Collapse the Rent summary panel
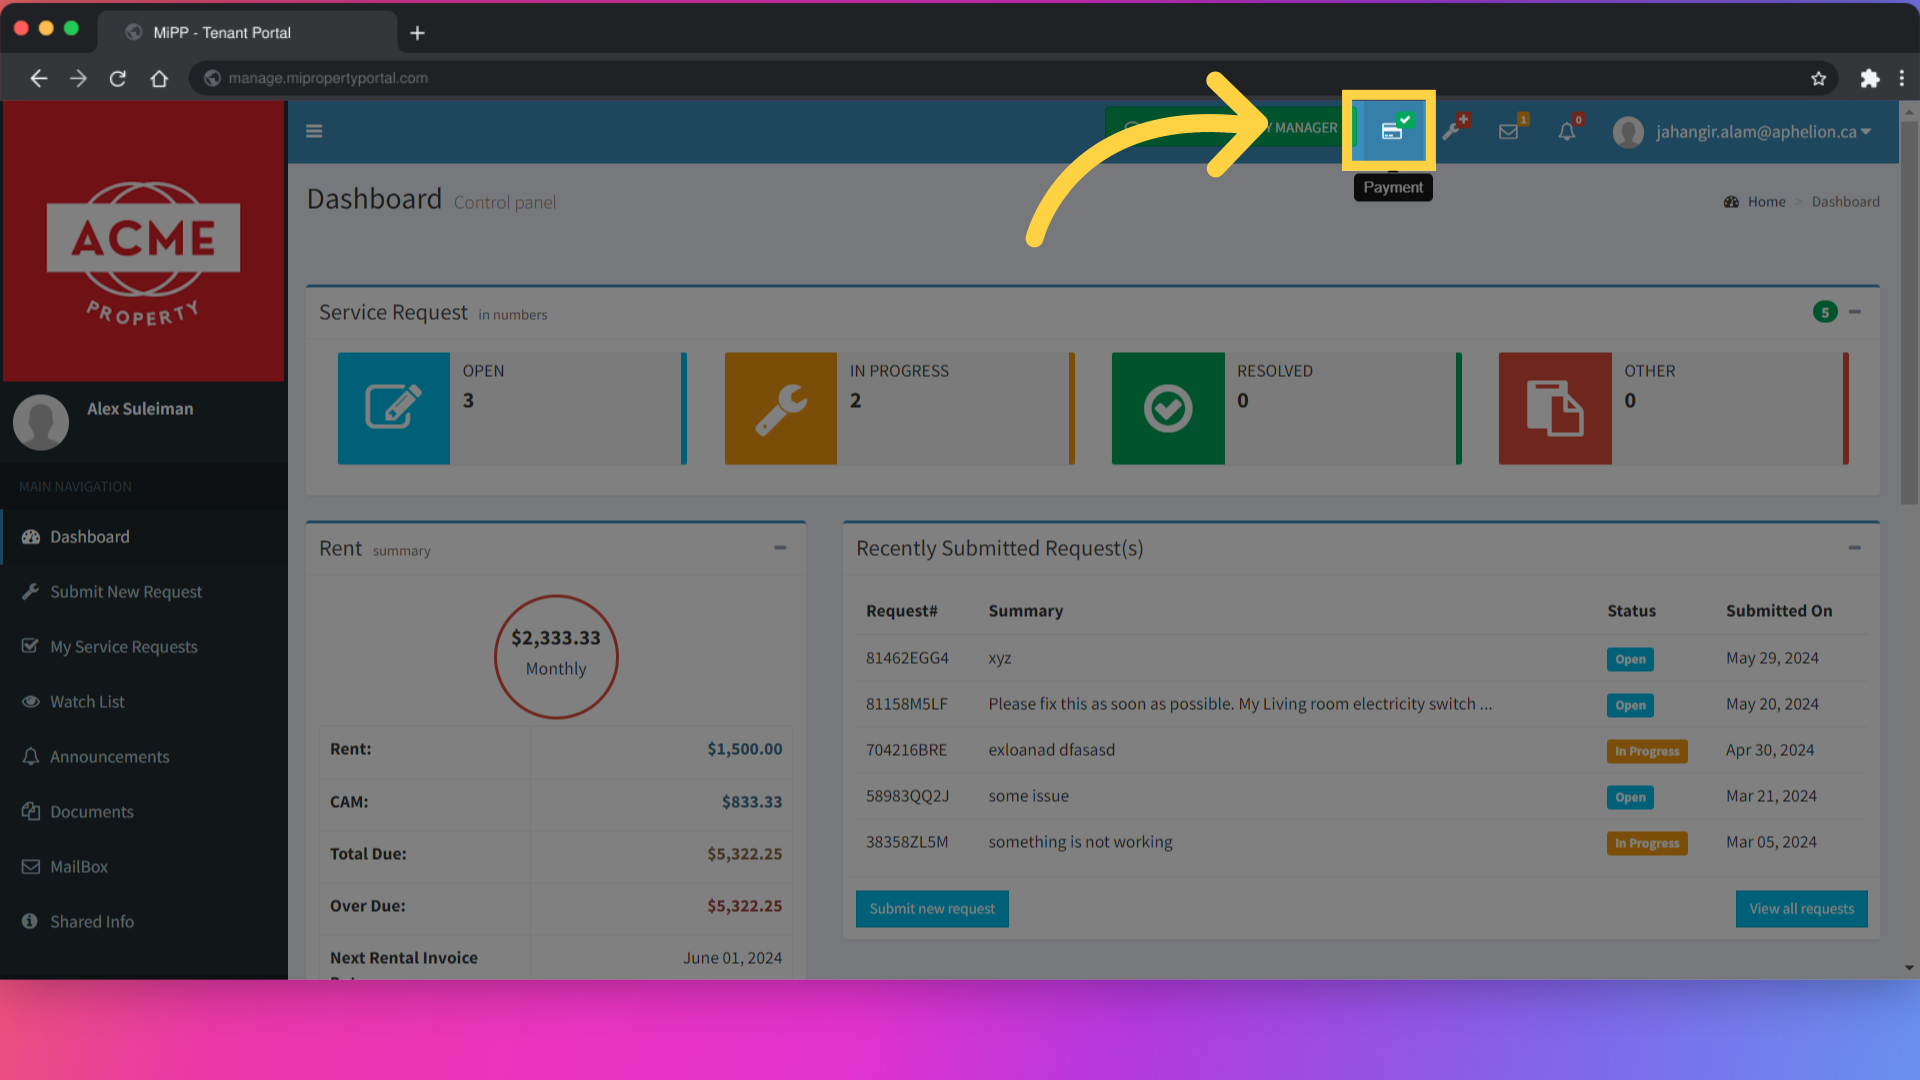1920x1080 pixels. click(x=780, y=548)
